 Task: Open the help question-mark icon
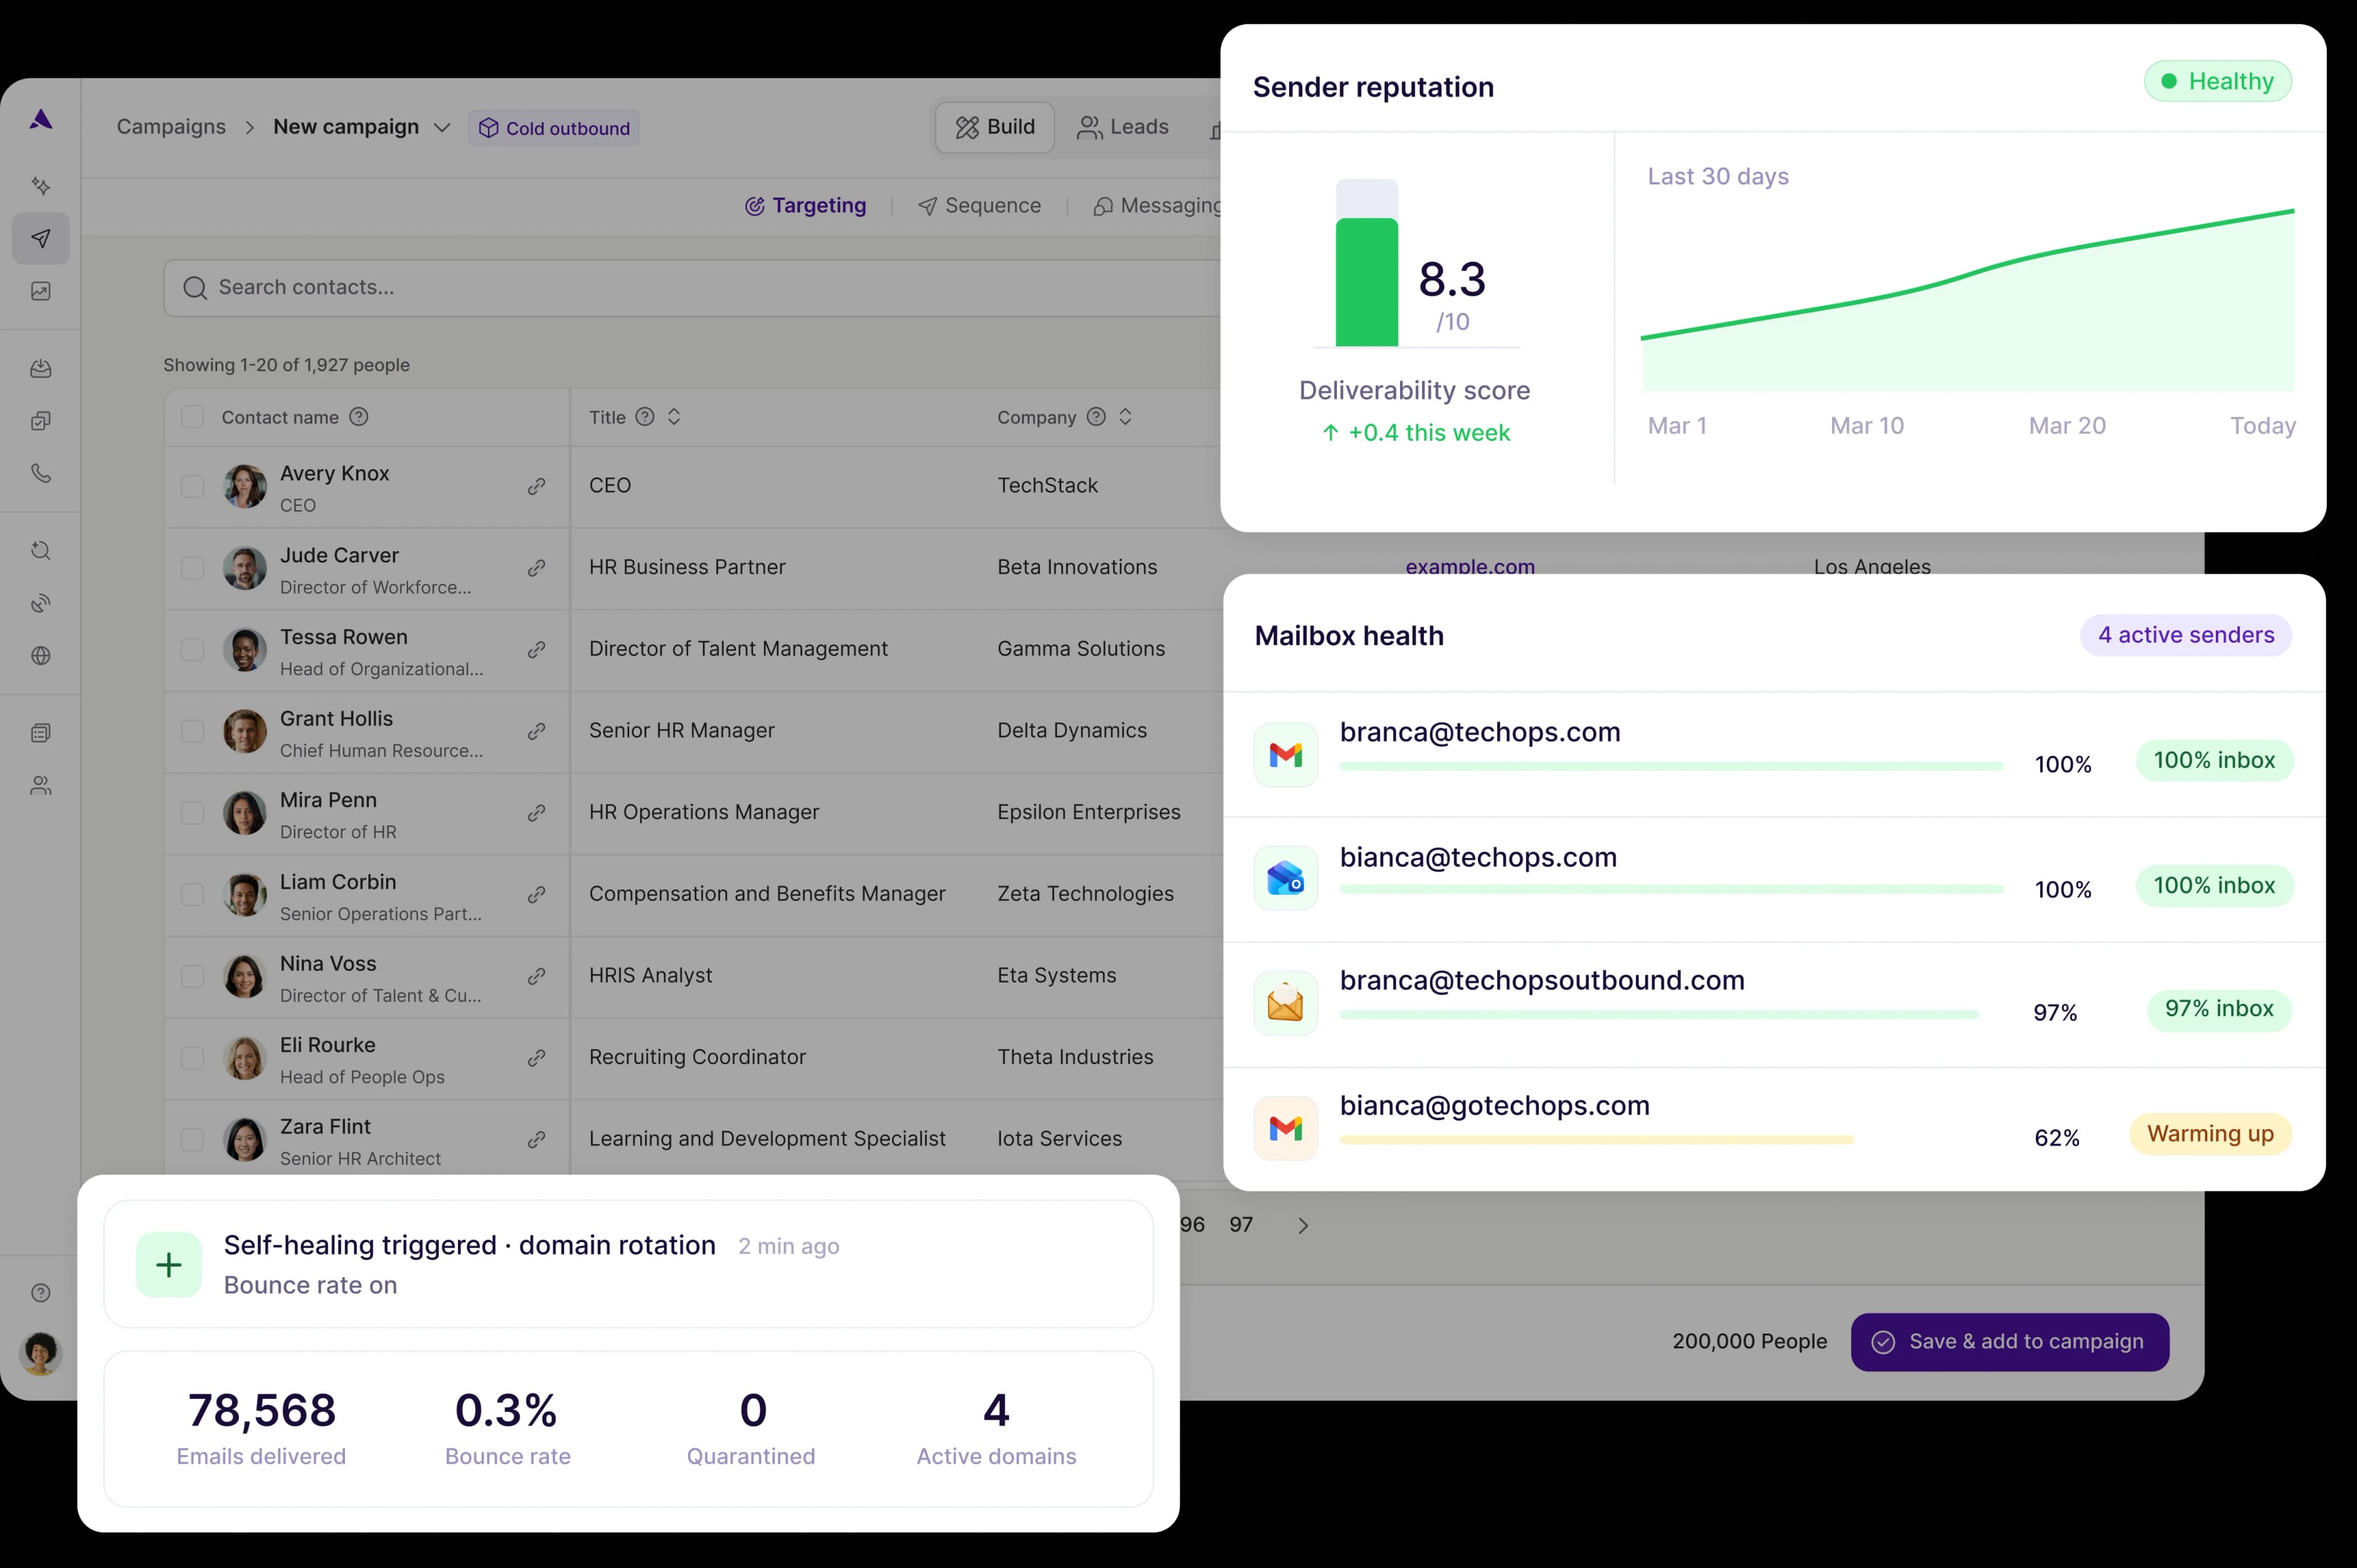40,1292
